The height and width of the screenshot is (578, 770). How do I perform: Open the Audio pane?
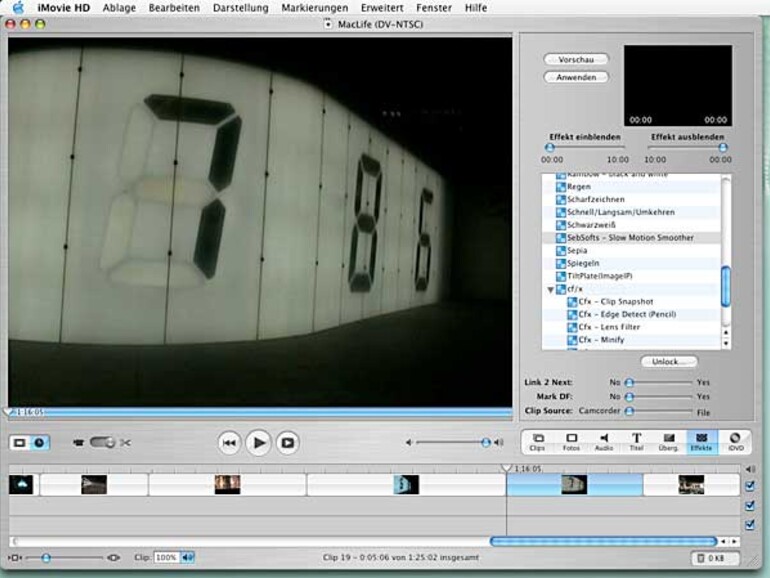[x=604, y=442]
